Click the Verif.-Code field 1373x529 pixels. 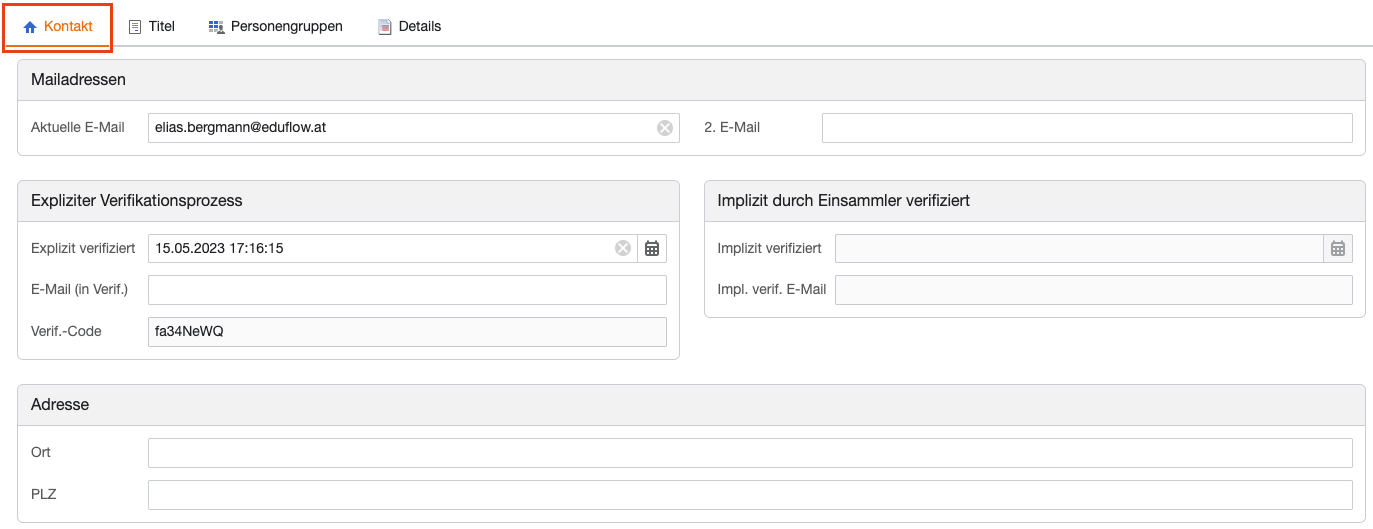pyautogui.click(x=407, y=332)
